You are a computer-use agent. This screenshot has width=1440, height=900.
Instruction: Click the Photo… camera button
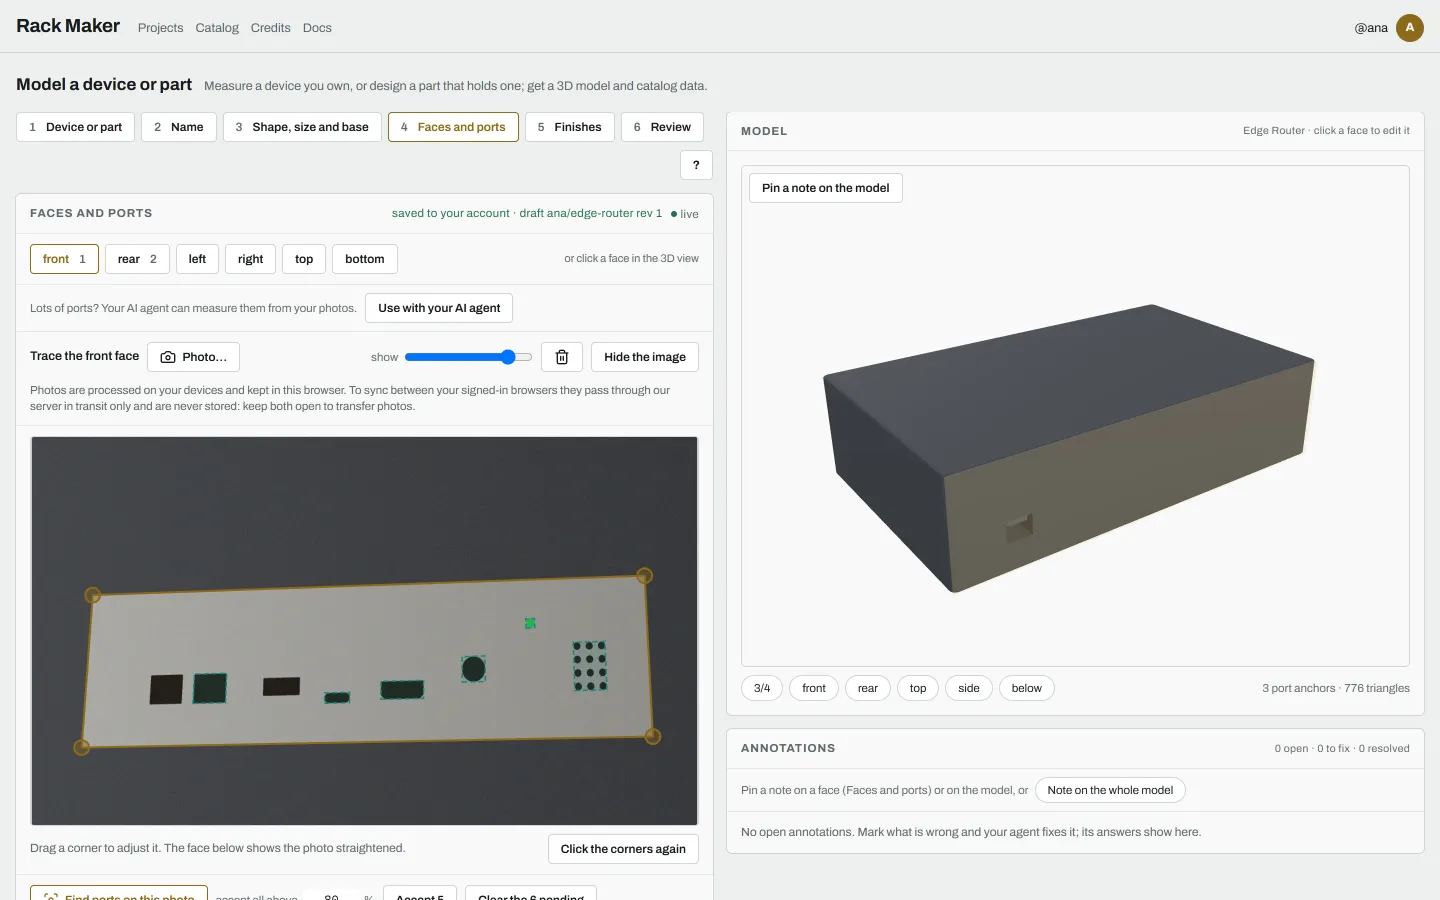[x=193, y=357]
